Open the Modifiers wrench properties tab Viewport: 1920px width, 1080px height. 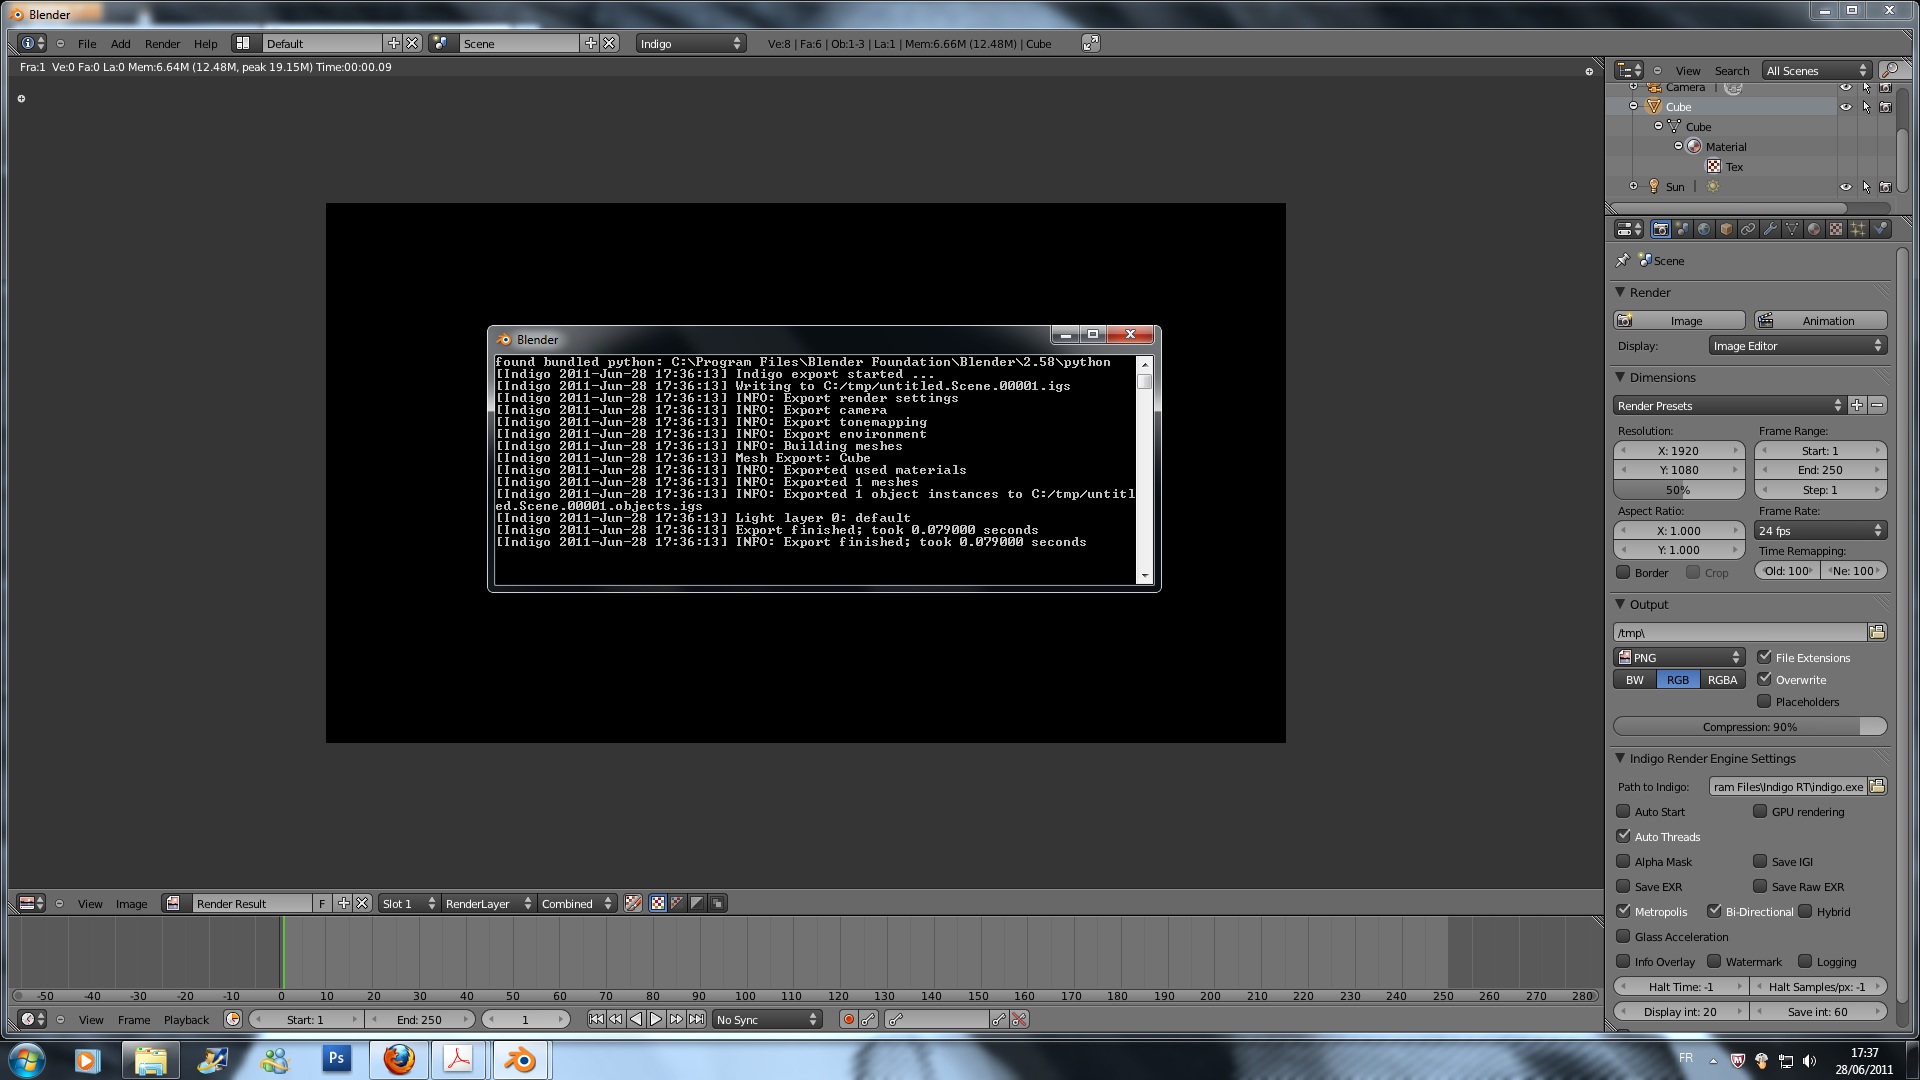point(1770,229)
